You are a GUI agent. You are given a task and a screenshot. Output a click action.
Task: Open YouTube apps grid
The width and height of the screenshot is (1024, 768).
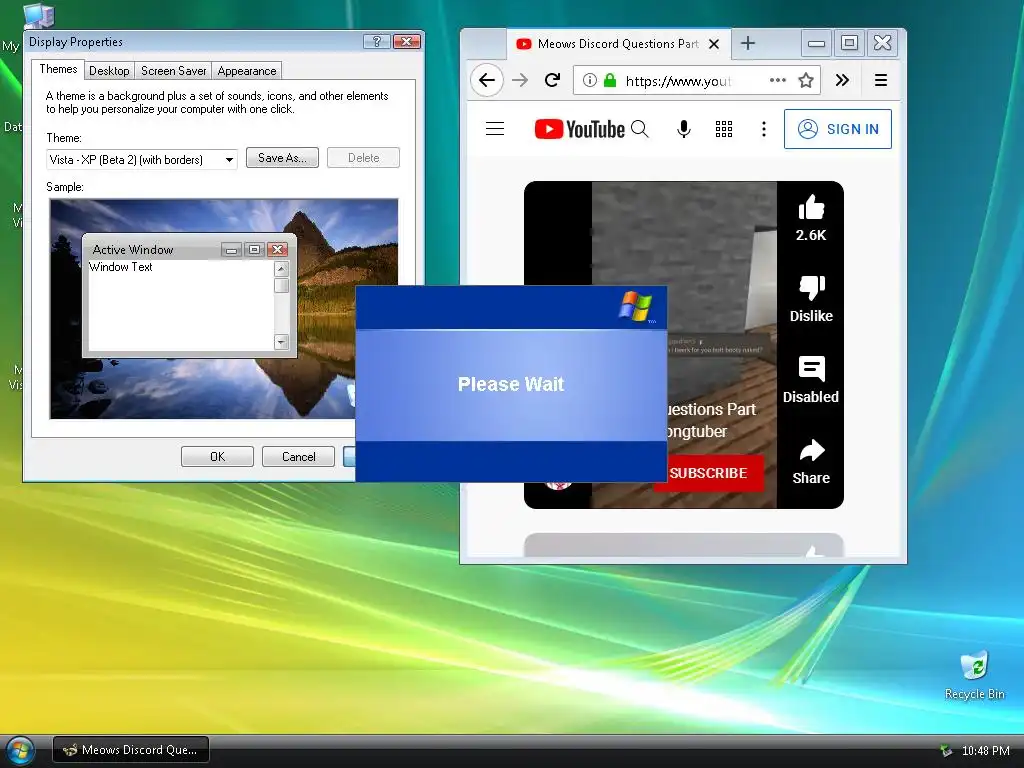coord(724,129)
